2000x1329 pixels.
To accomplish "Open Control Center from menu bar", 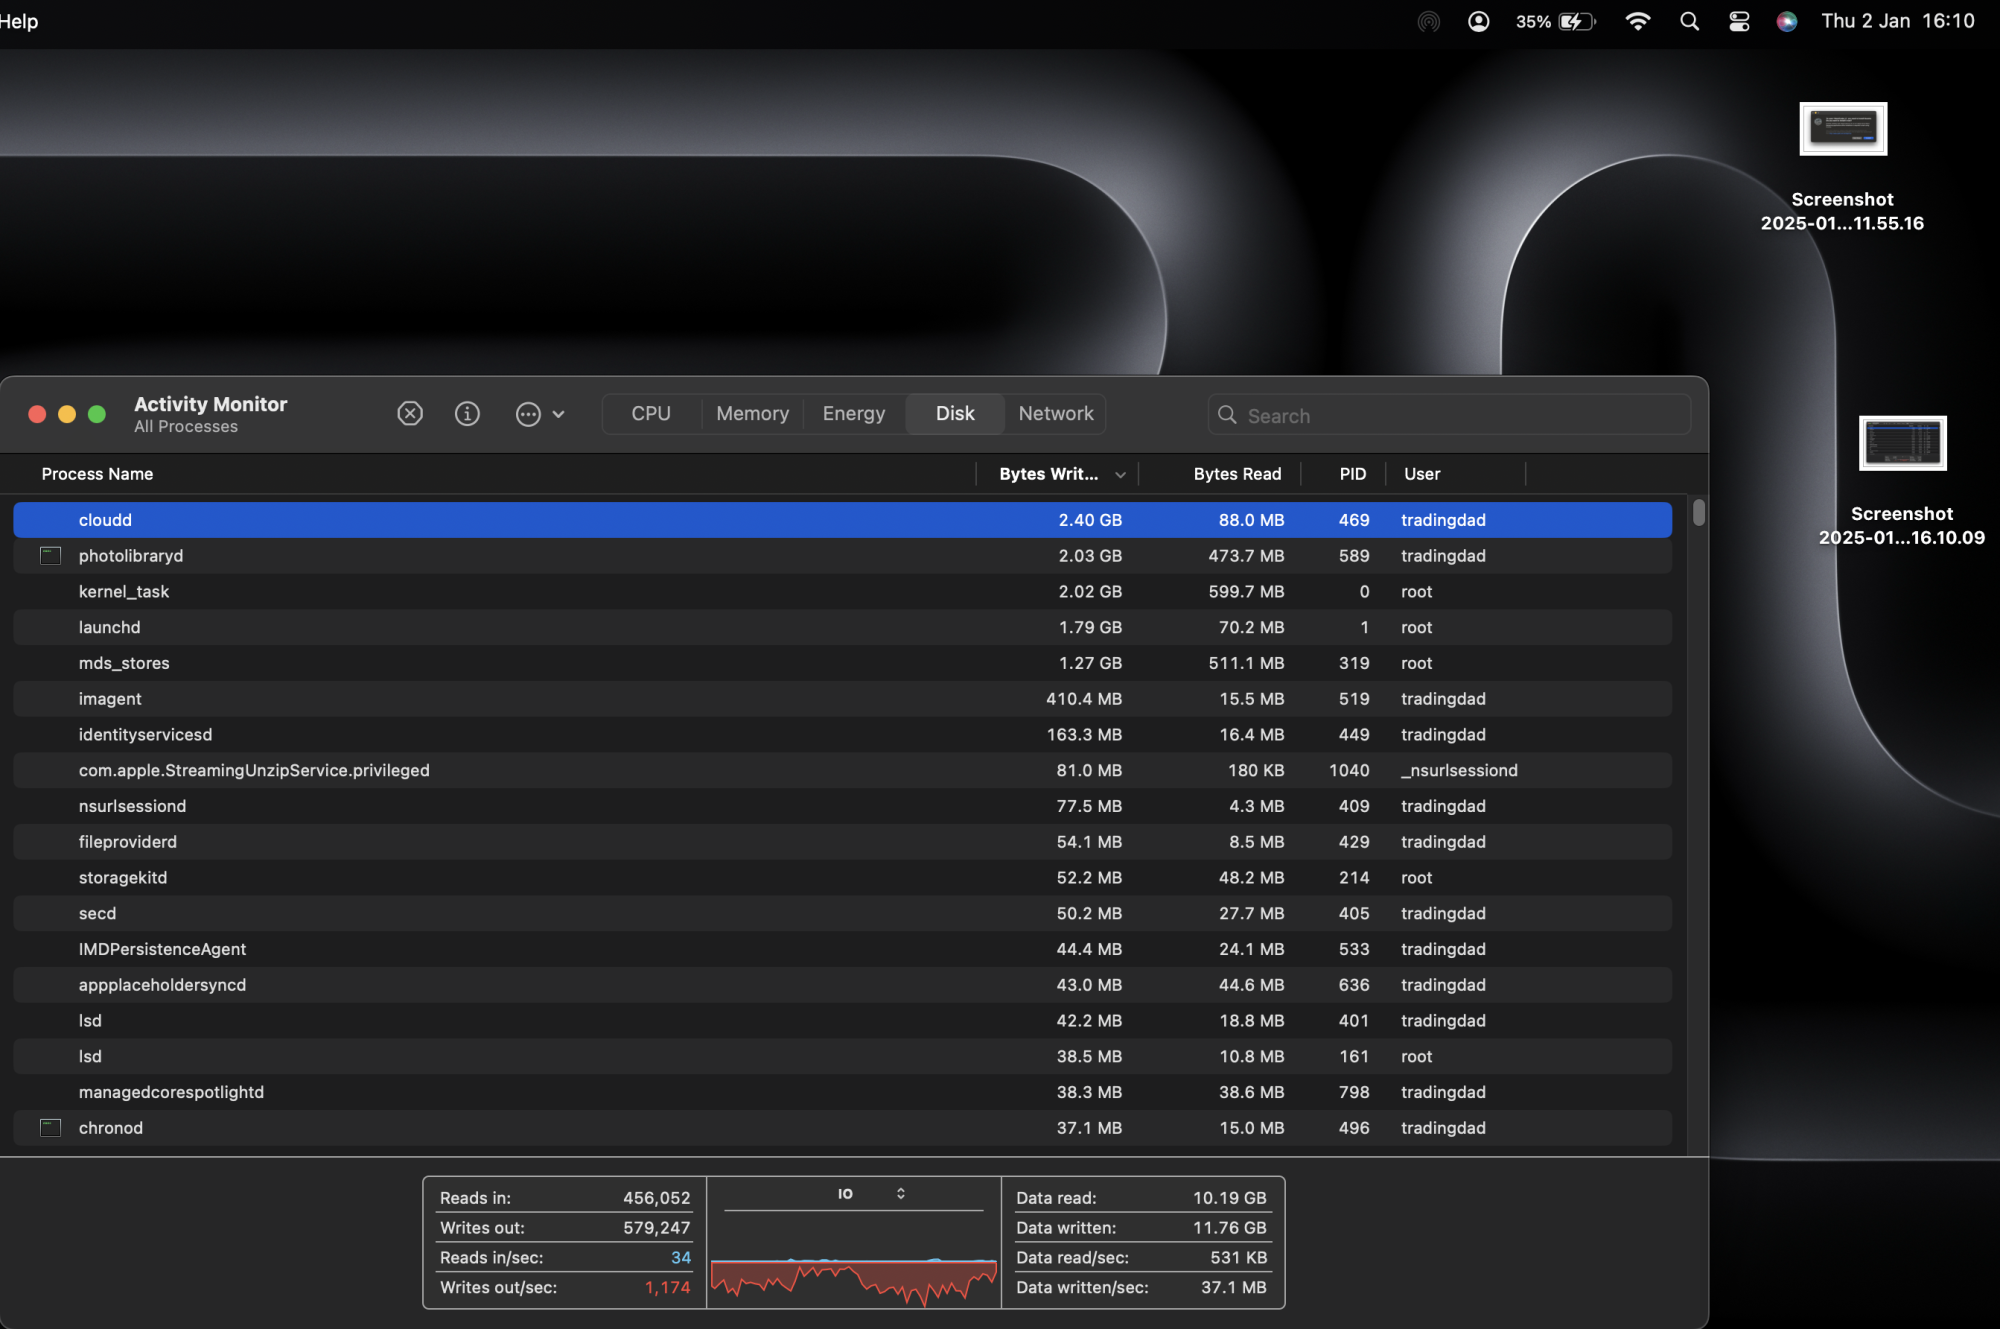I will click(x=1739, y=21).
